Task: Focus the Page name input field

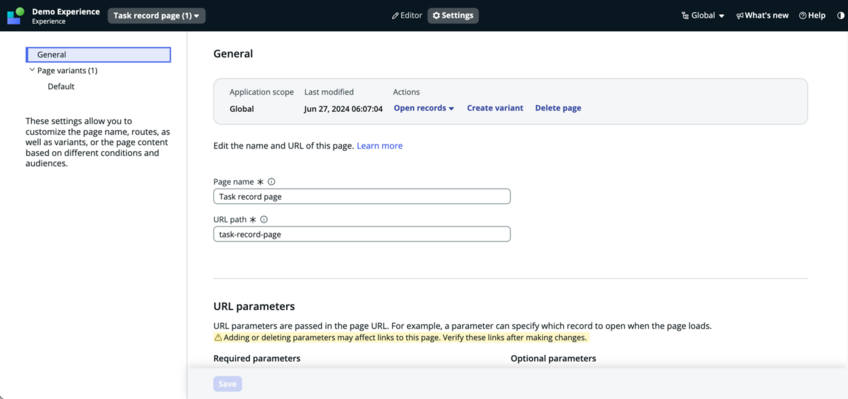Action: pos(362,196)
